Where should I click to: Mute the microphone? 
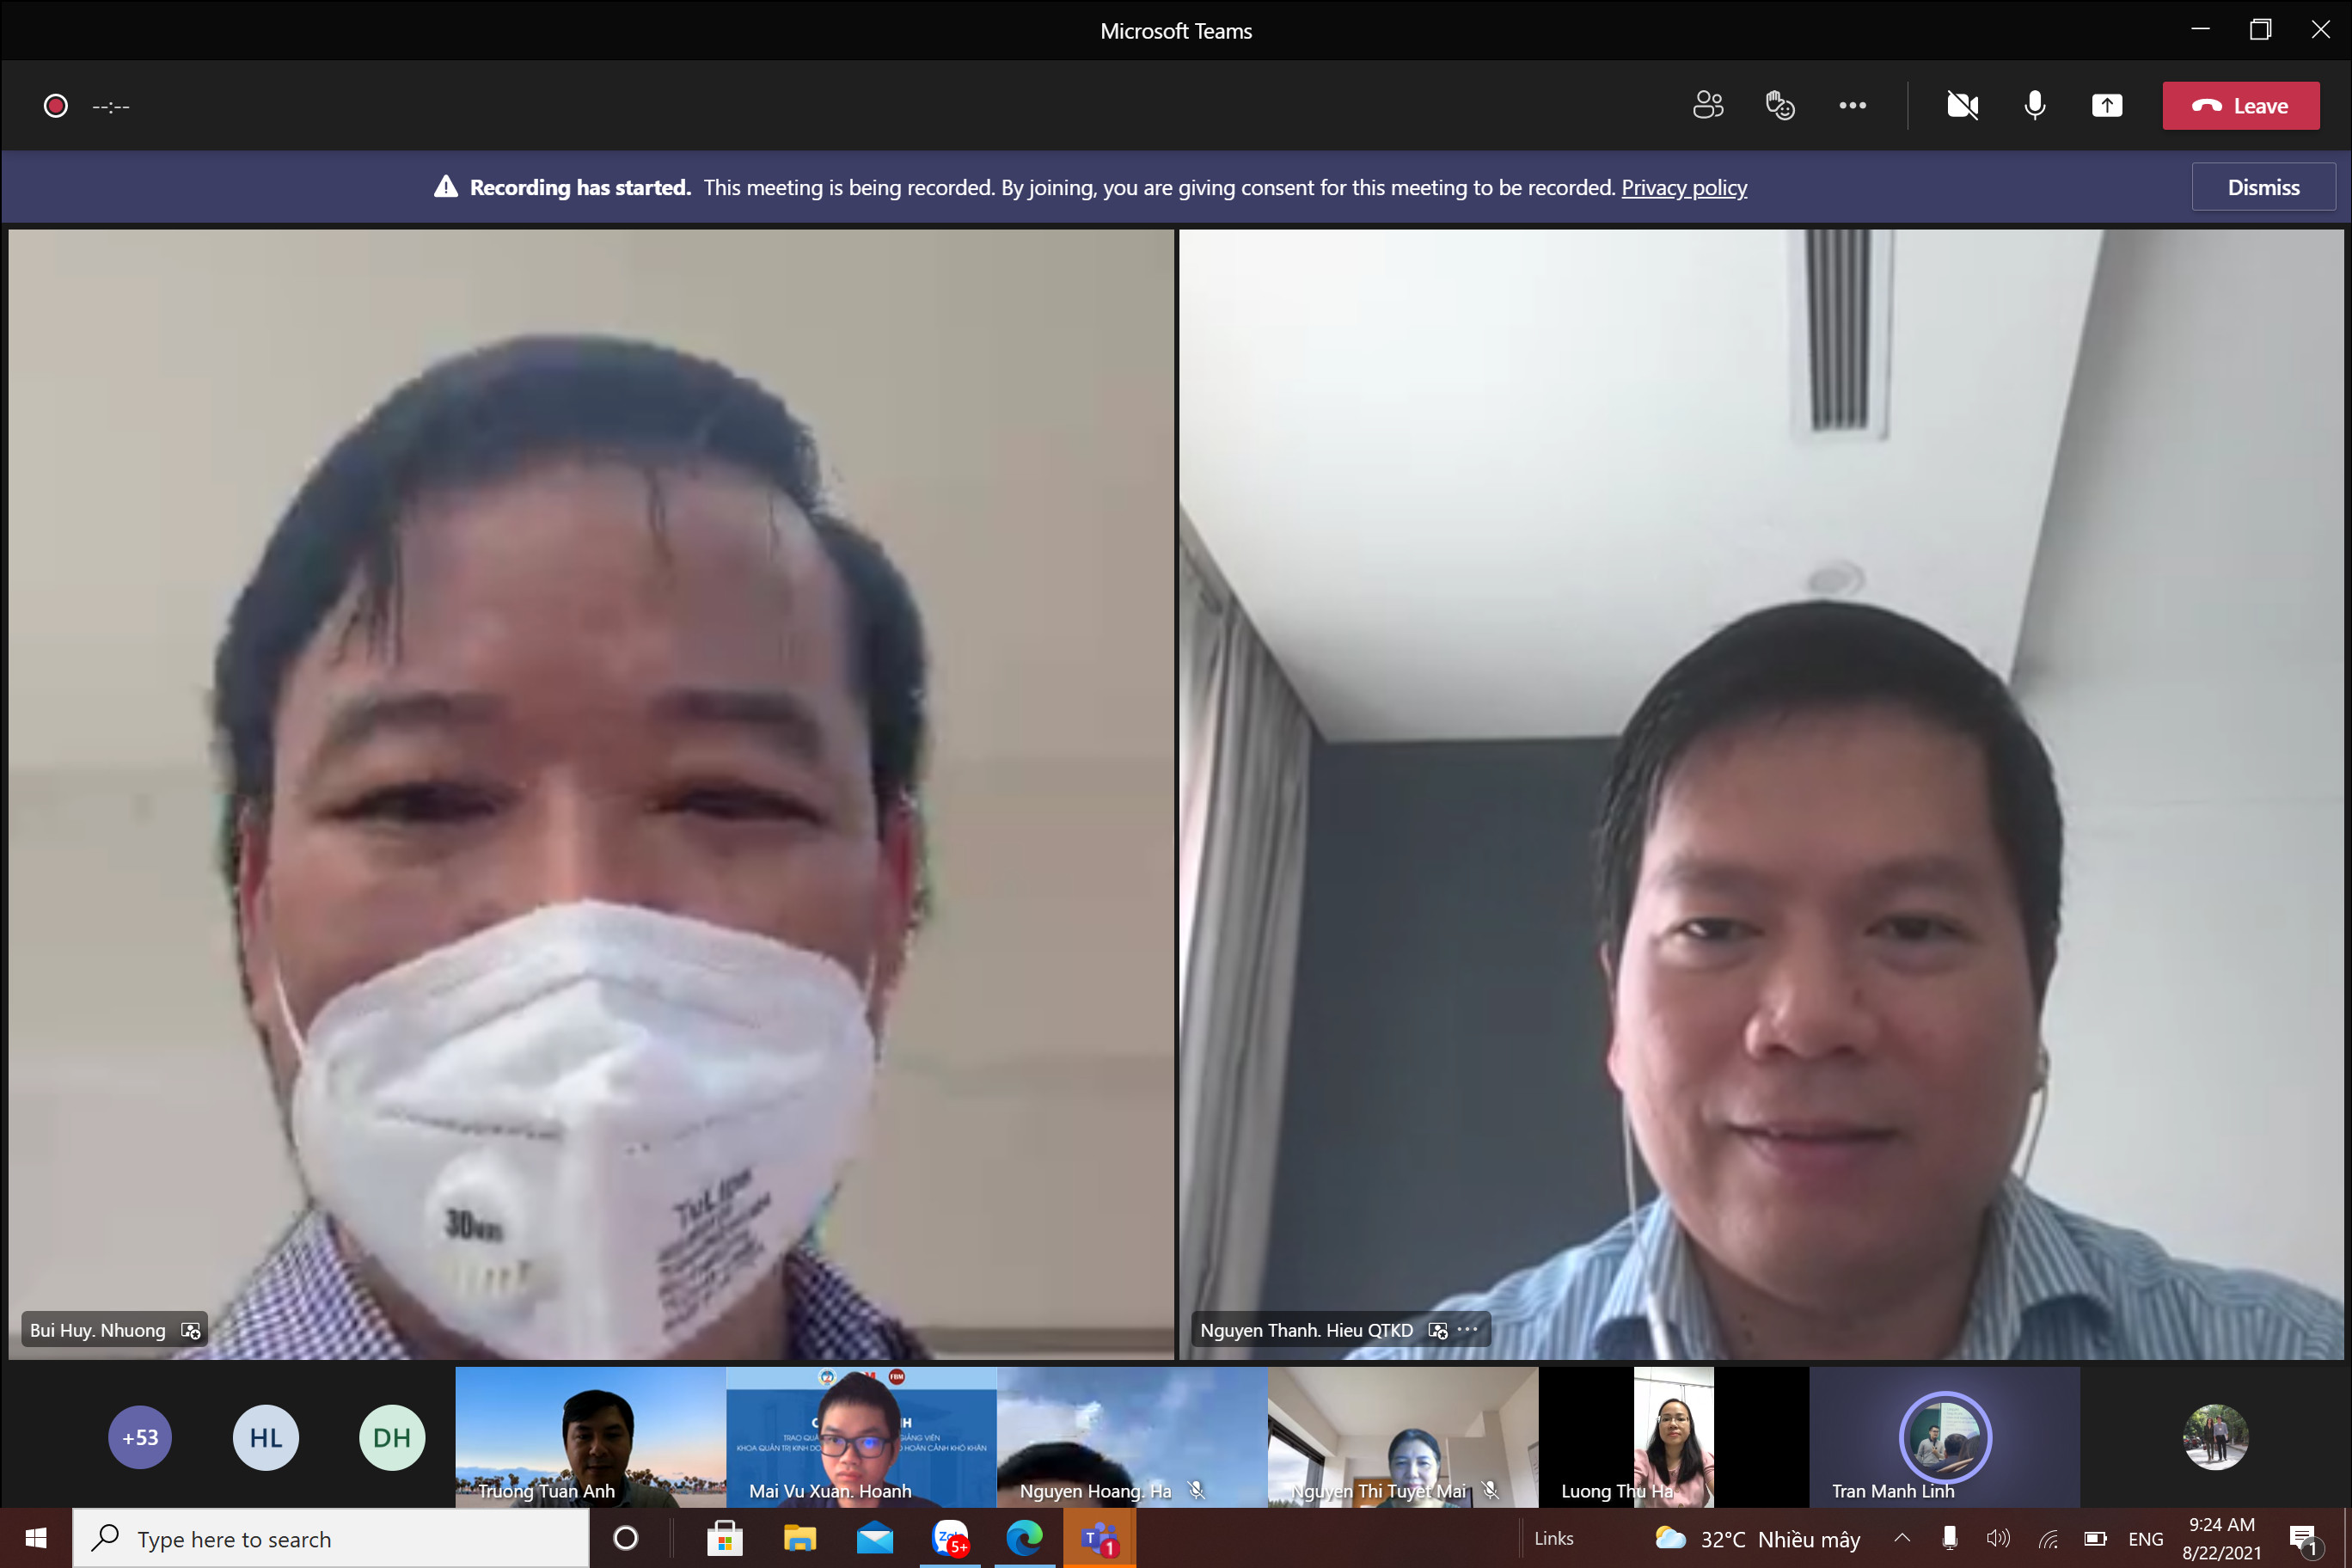[2034, 105]
